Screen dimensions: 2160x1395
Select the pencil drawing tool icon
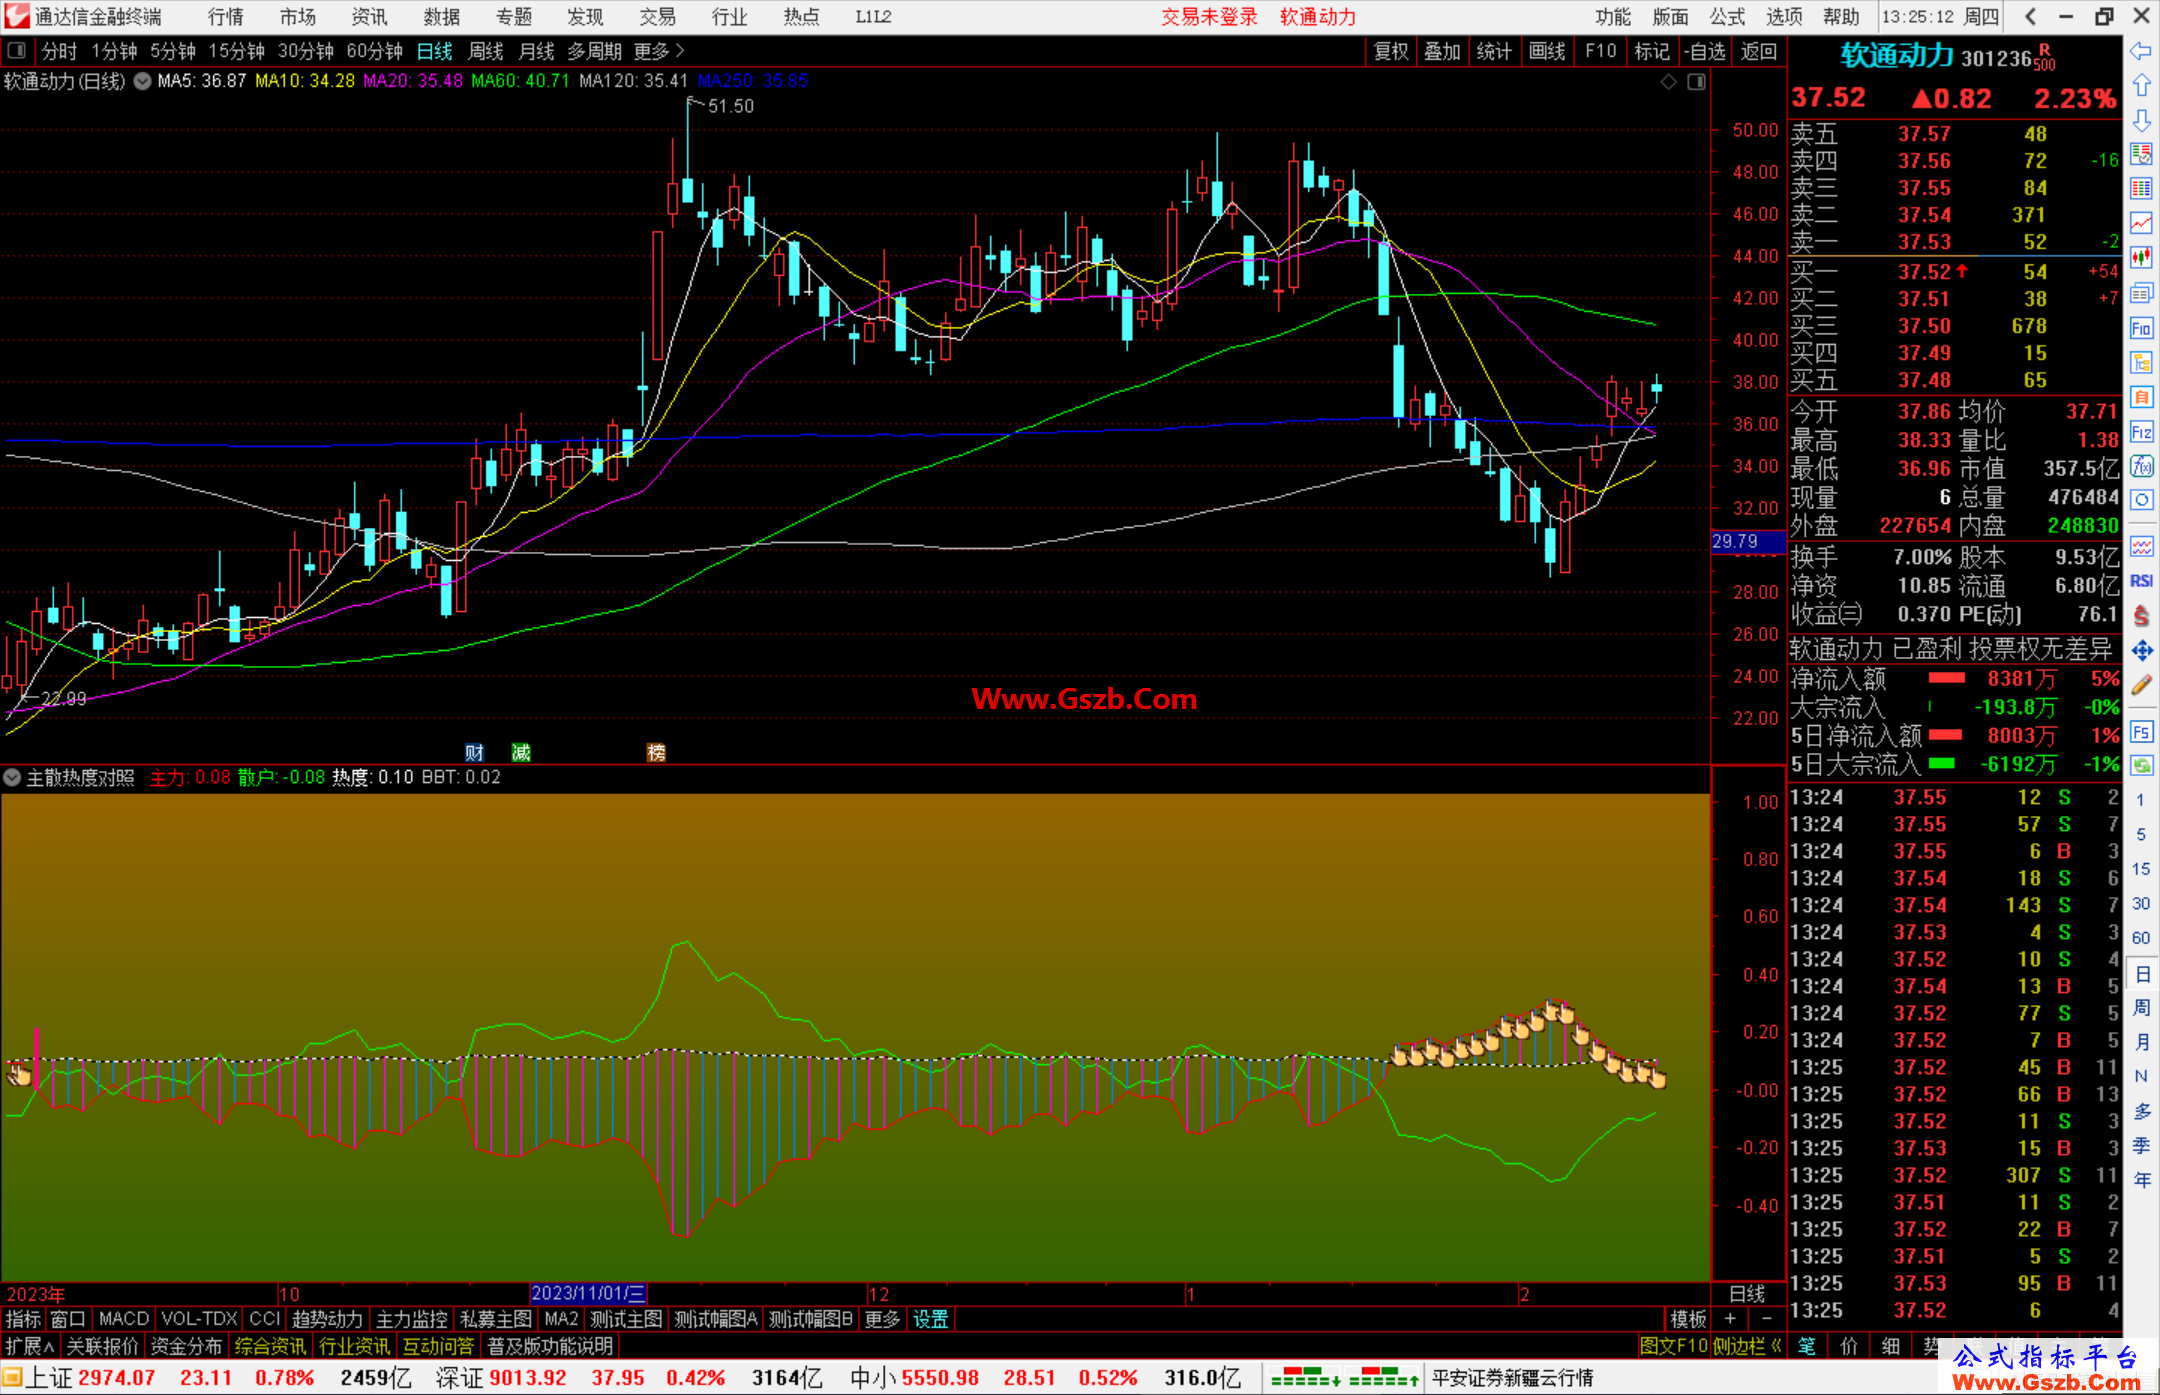[2141, 686]
